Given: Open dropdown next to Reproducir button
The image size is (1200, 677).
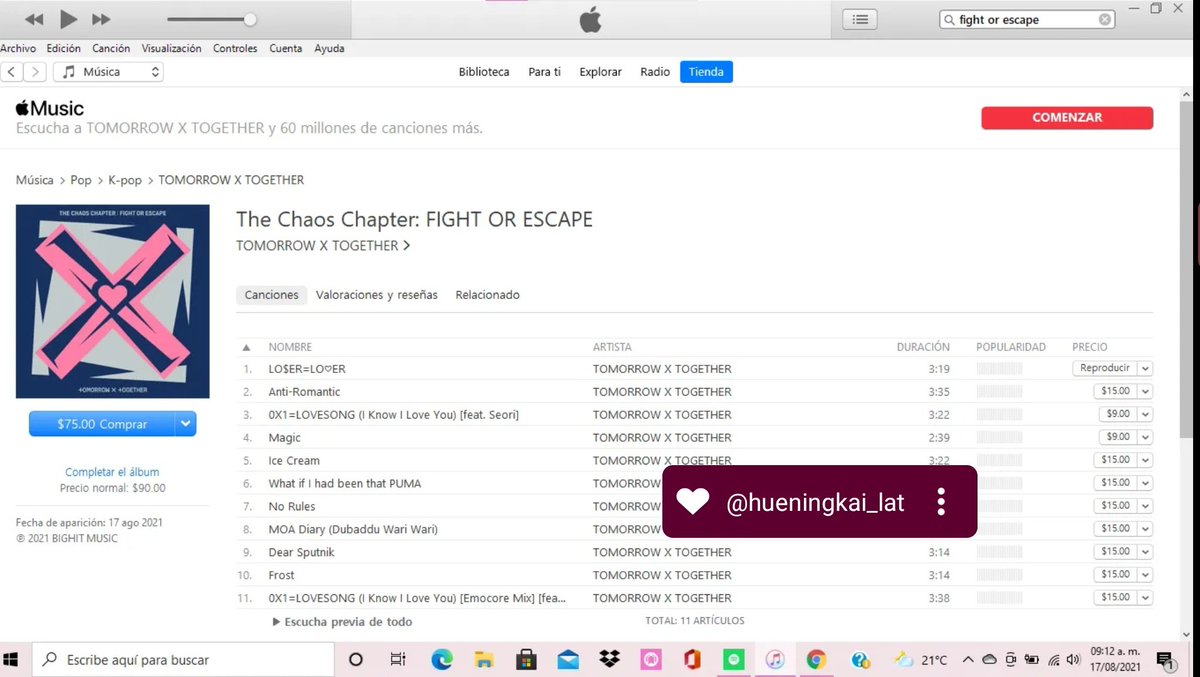Looking at the screenshot, I should tap(1145, 368).
